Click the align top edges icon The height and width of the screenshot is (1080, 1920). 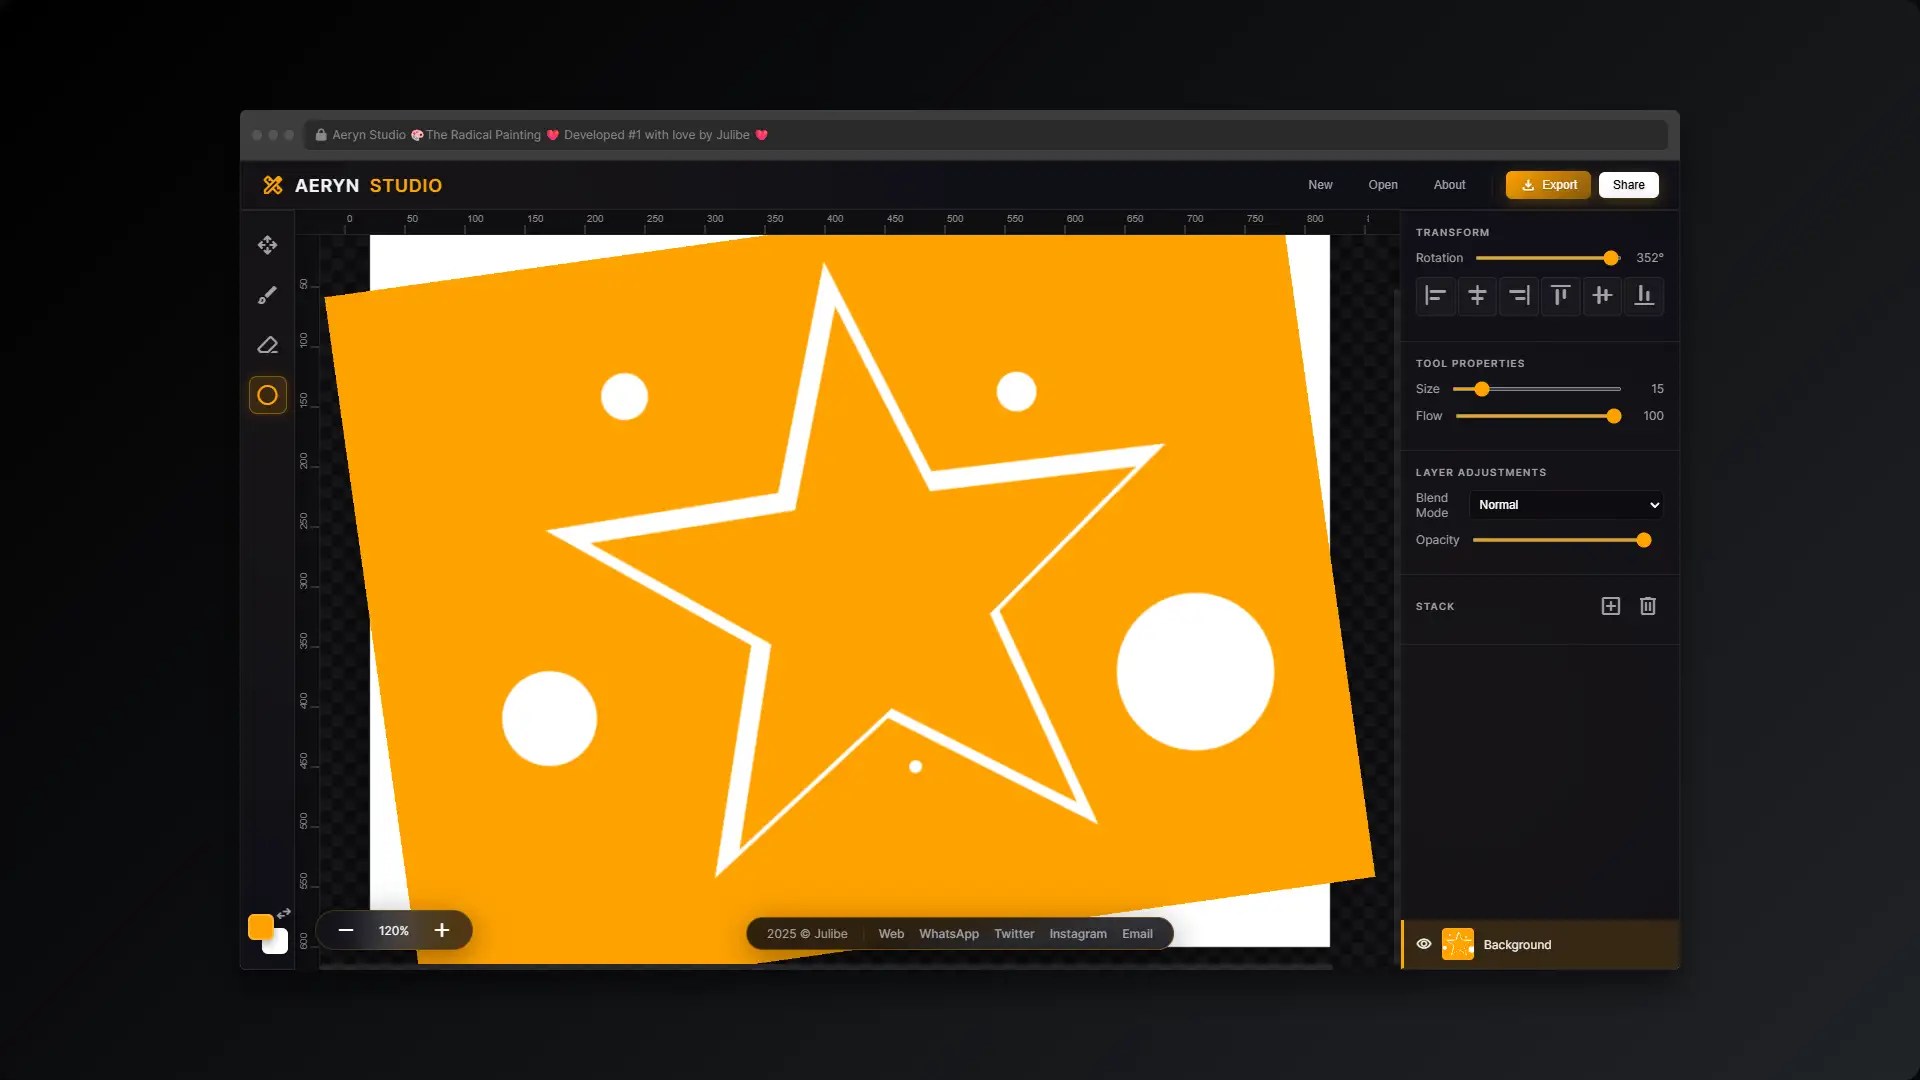click(1560, 296)
